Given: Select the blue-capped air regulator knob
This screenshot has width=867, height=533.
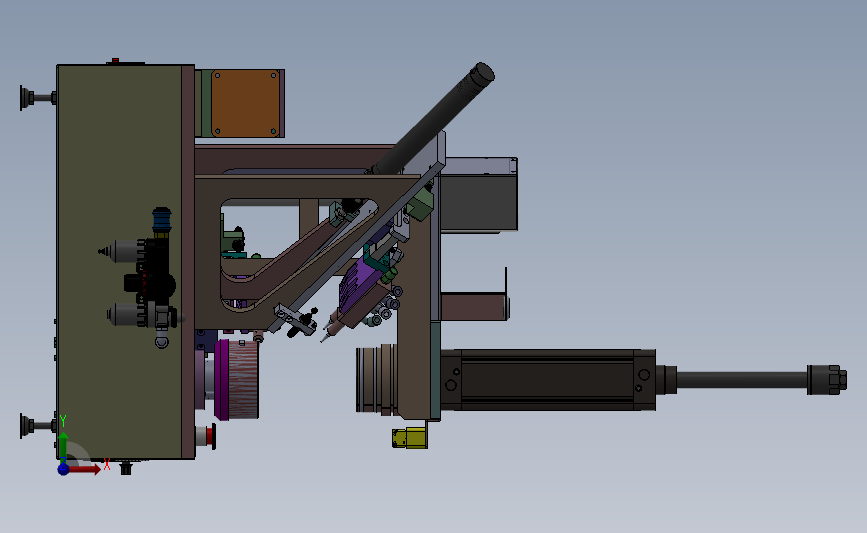Looking at the screenshot, I should coord(161,220).
